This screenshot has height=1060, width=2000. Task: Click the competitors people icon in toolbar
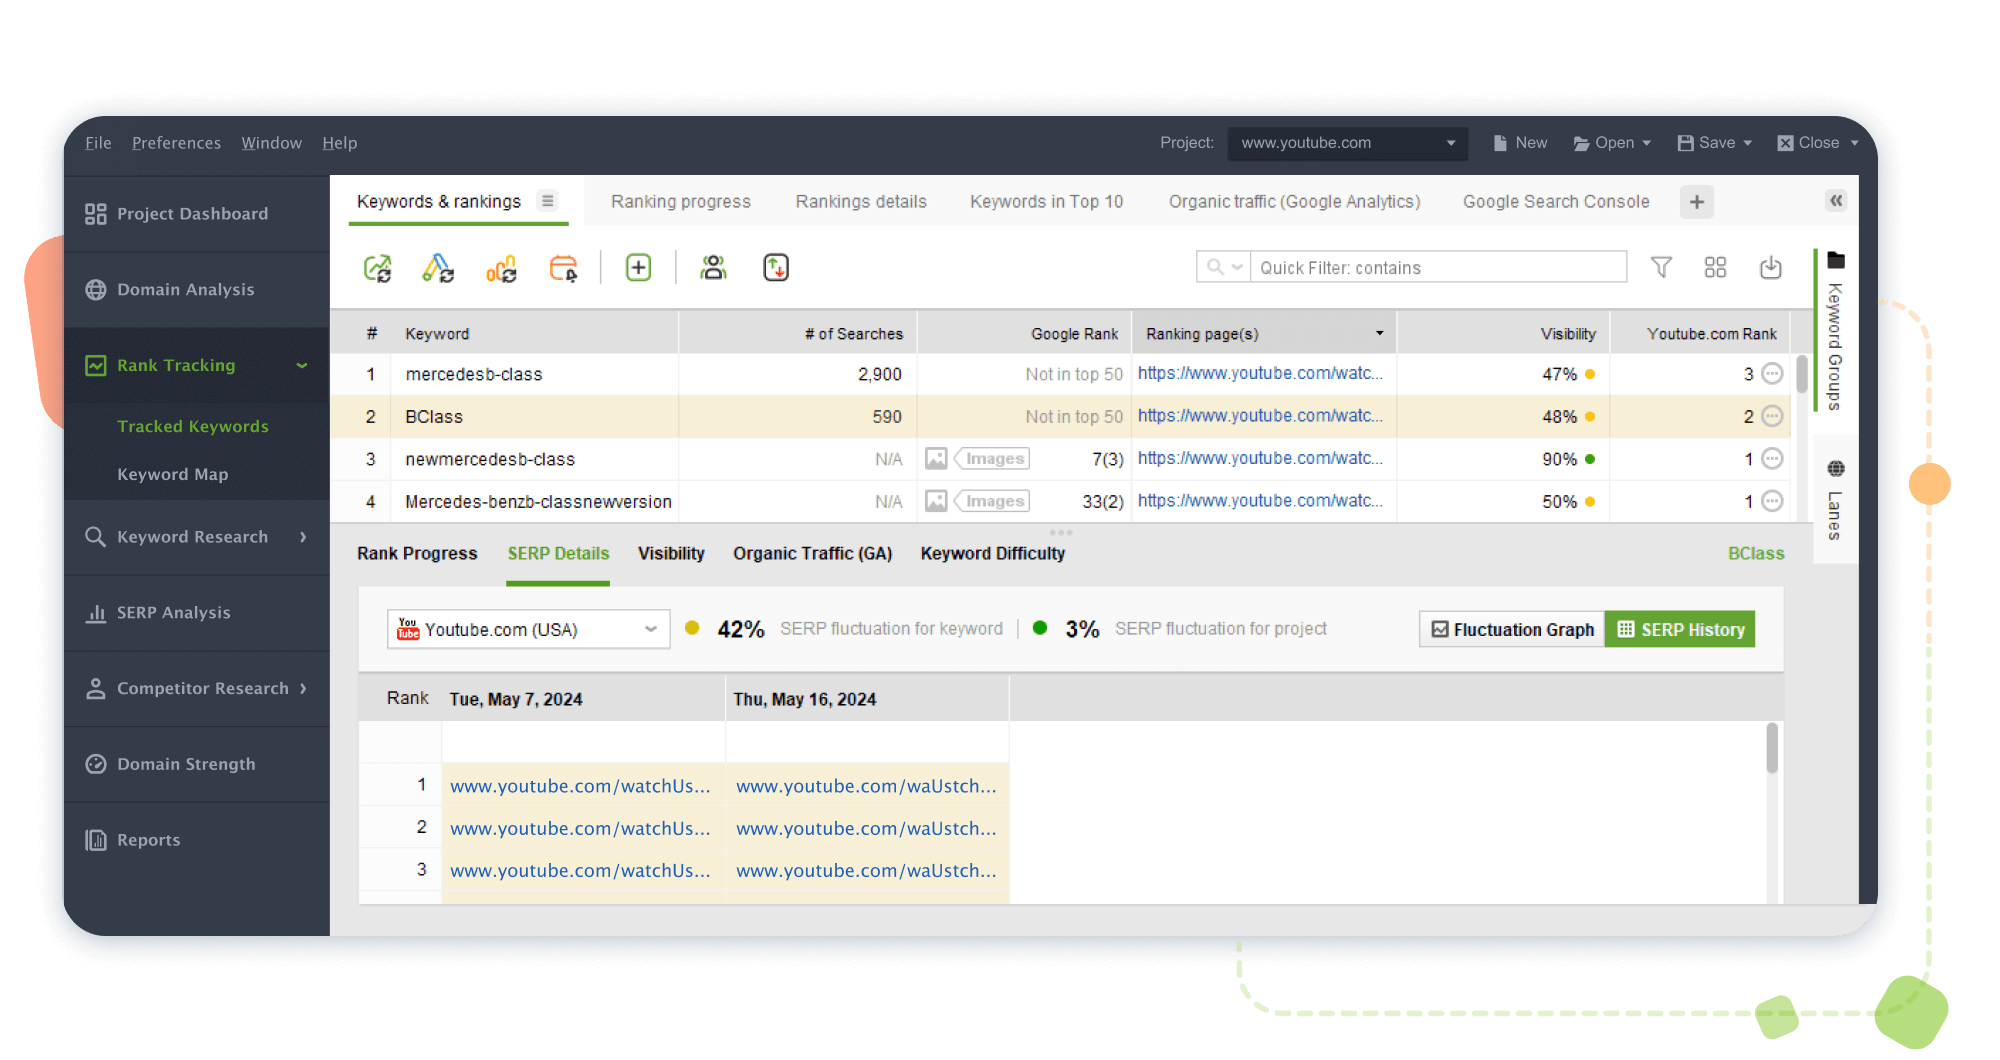(x=713, y=268)
